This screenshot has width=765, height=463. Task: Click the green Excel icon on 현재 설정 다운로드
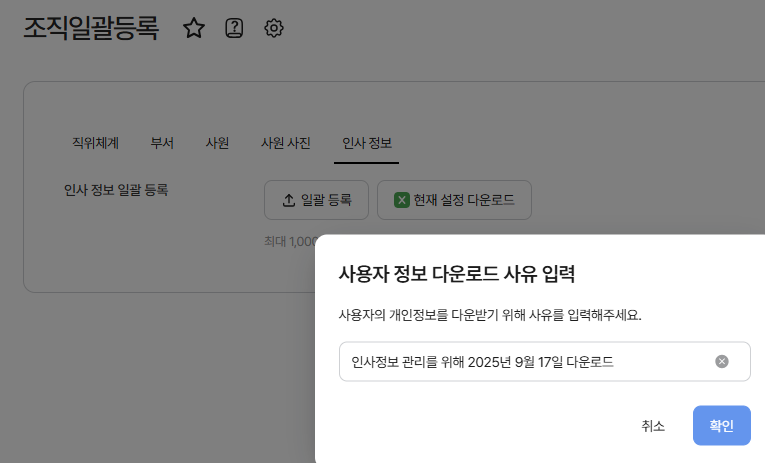click(x=402, y=200)
